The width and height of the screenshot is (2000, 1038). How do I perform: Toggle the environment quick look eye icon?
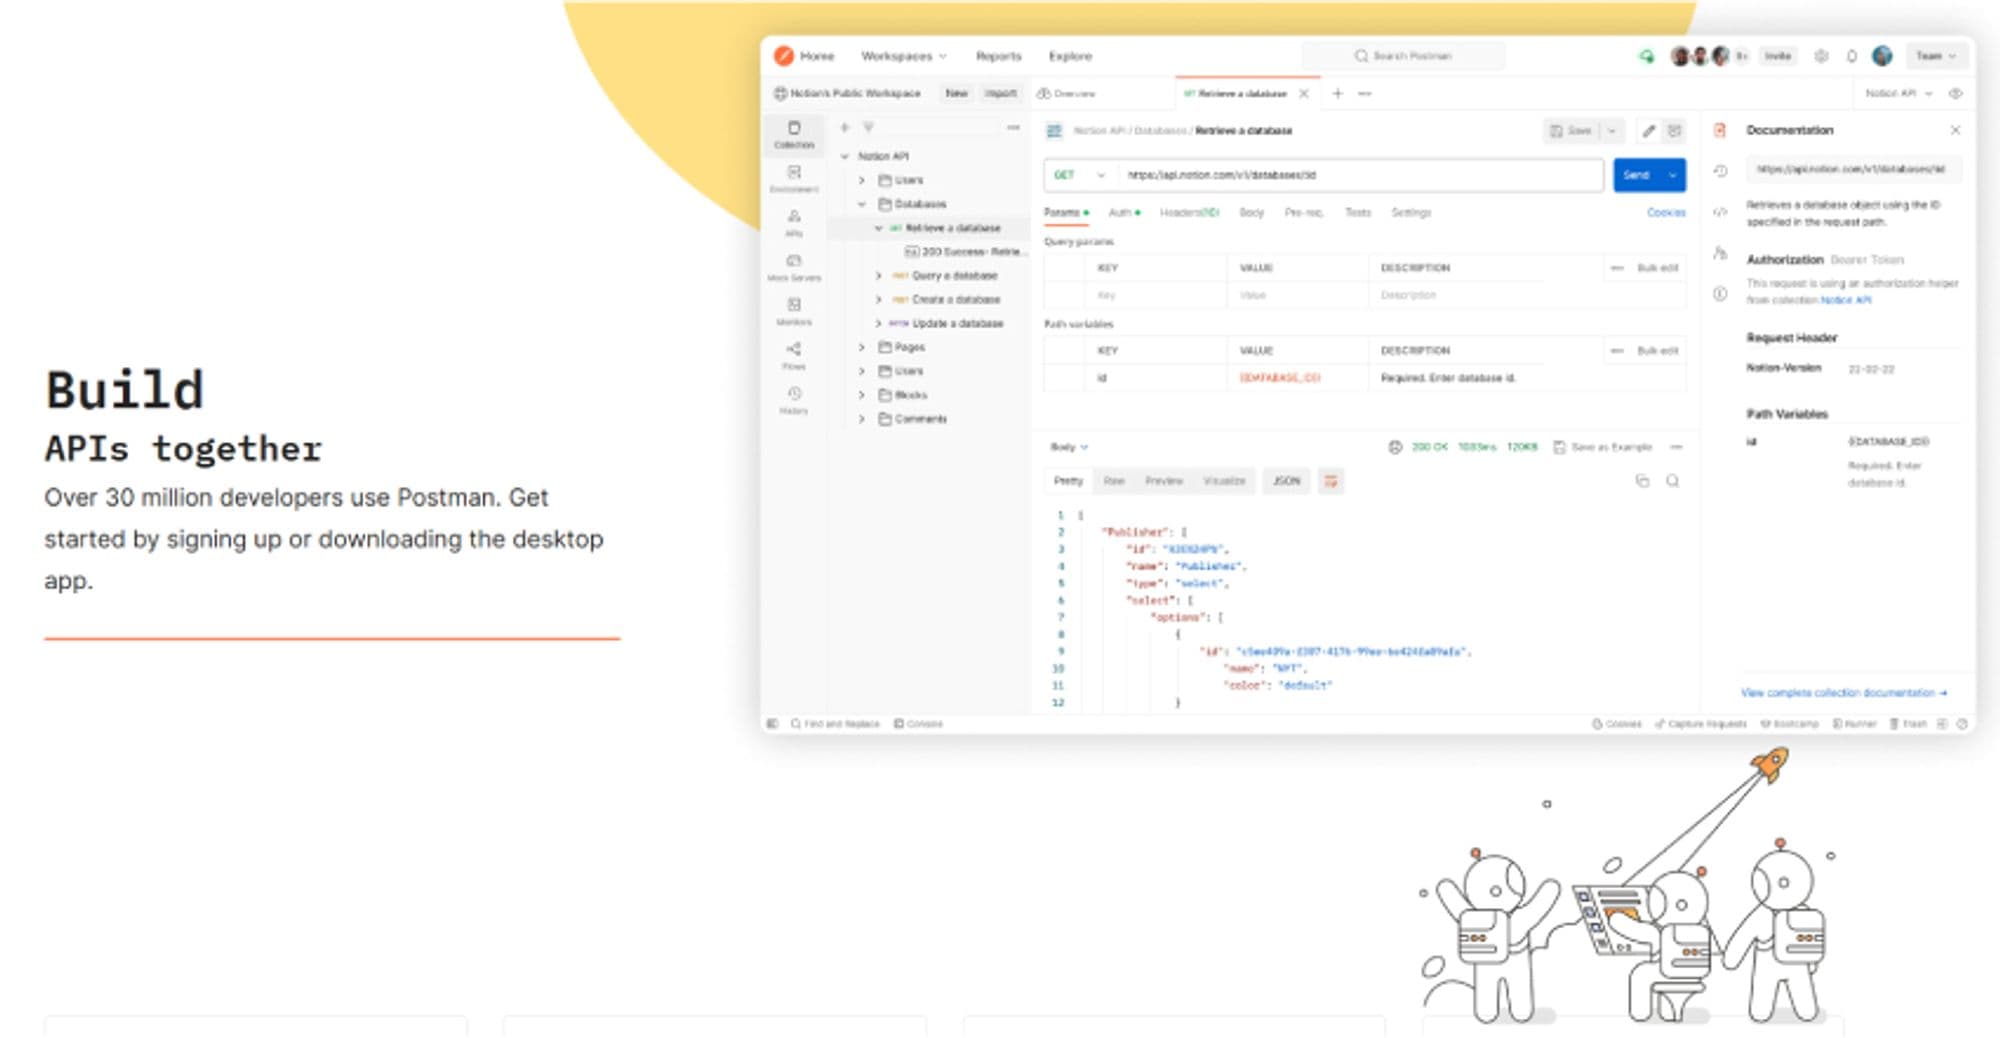click(1955, 93)
